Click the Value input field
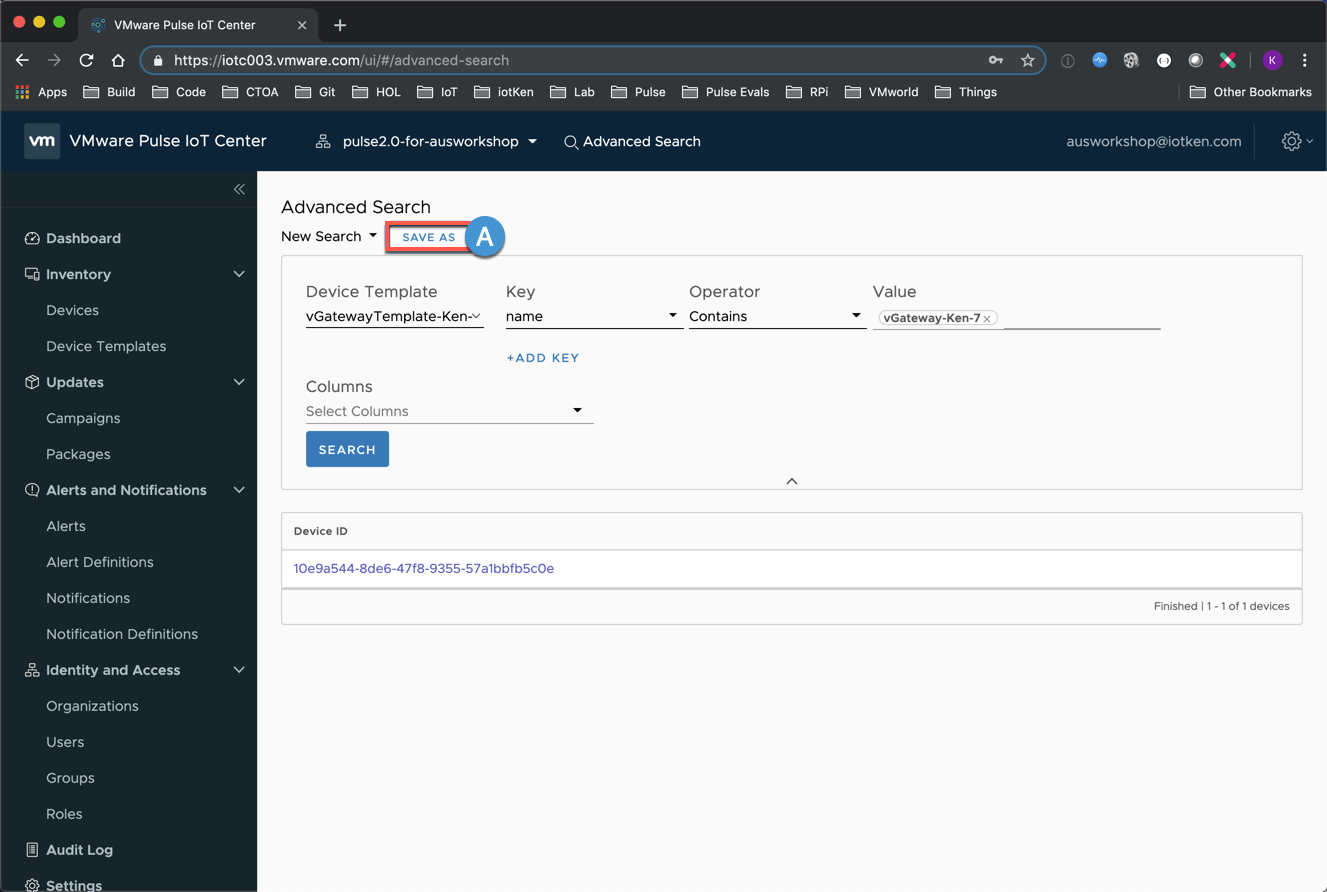1327x892 pixels. [x=1080, y=317]
